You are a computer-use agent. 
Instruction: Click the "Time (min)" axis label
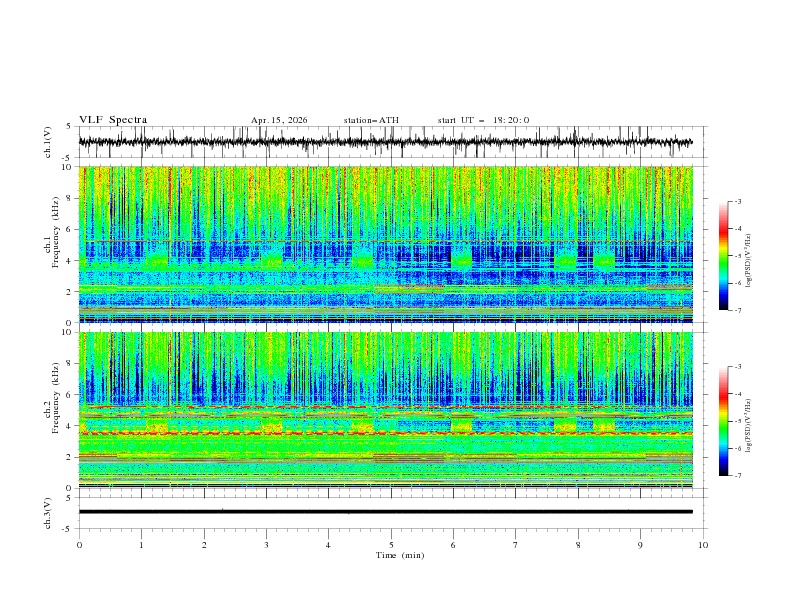(x=400, y=555)
